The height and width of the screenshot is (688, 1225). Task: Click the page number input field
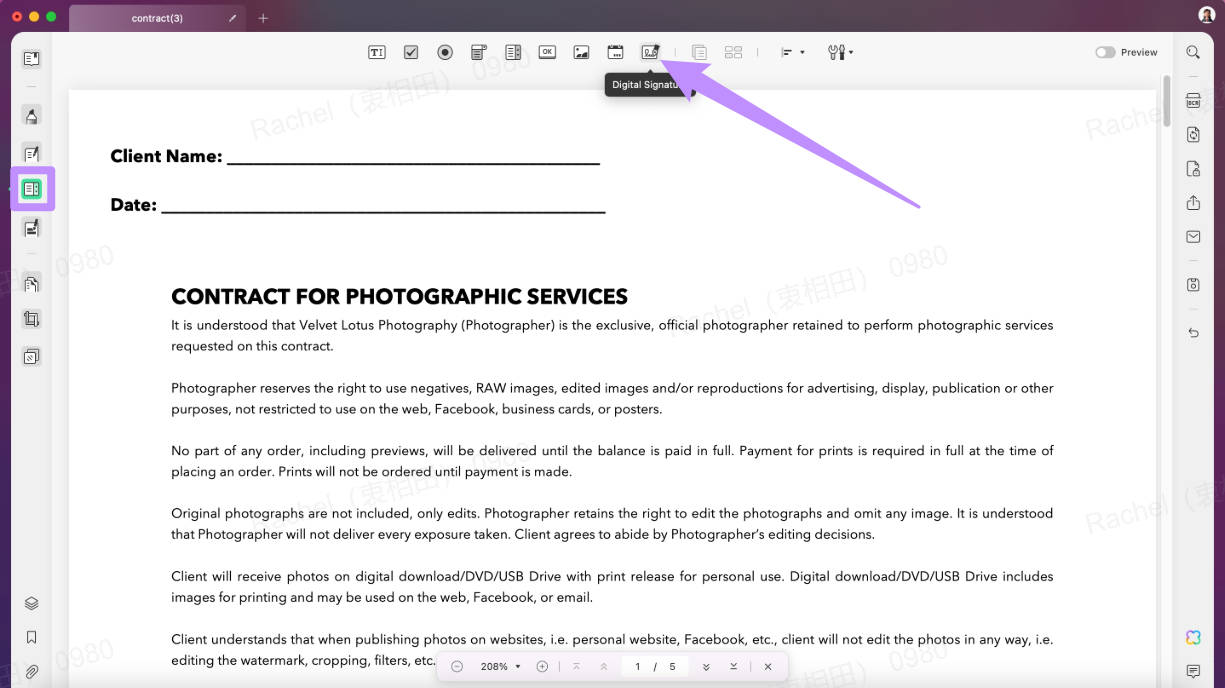tap(637, 666)
